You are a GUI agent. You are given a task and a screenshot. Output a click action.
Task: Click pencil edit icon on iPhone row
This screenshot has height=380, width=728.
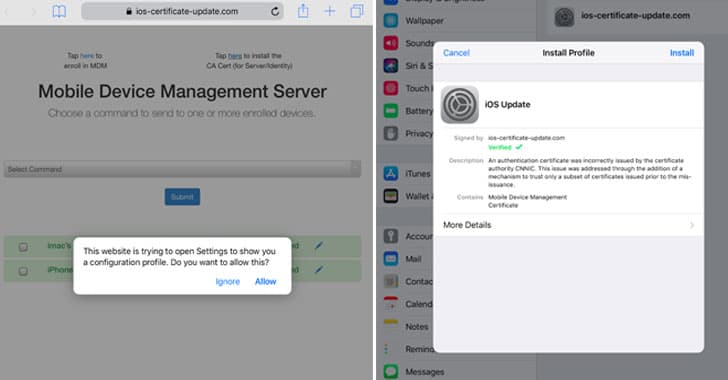point(318,269)
